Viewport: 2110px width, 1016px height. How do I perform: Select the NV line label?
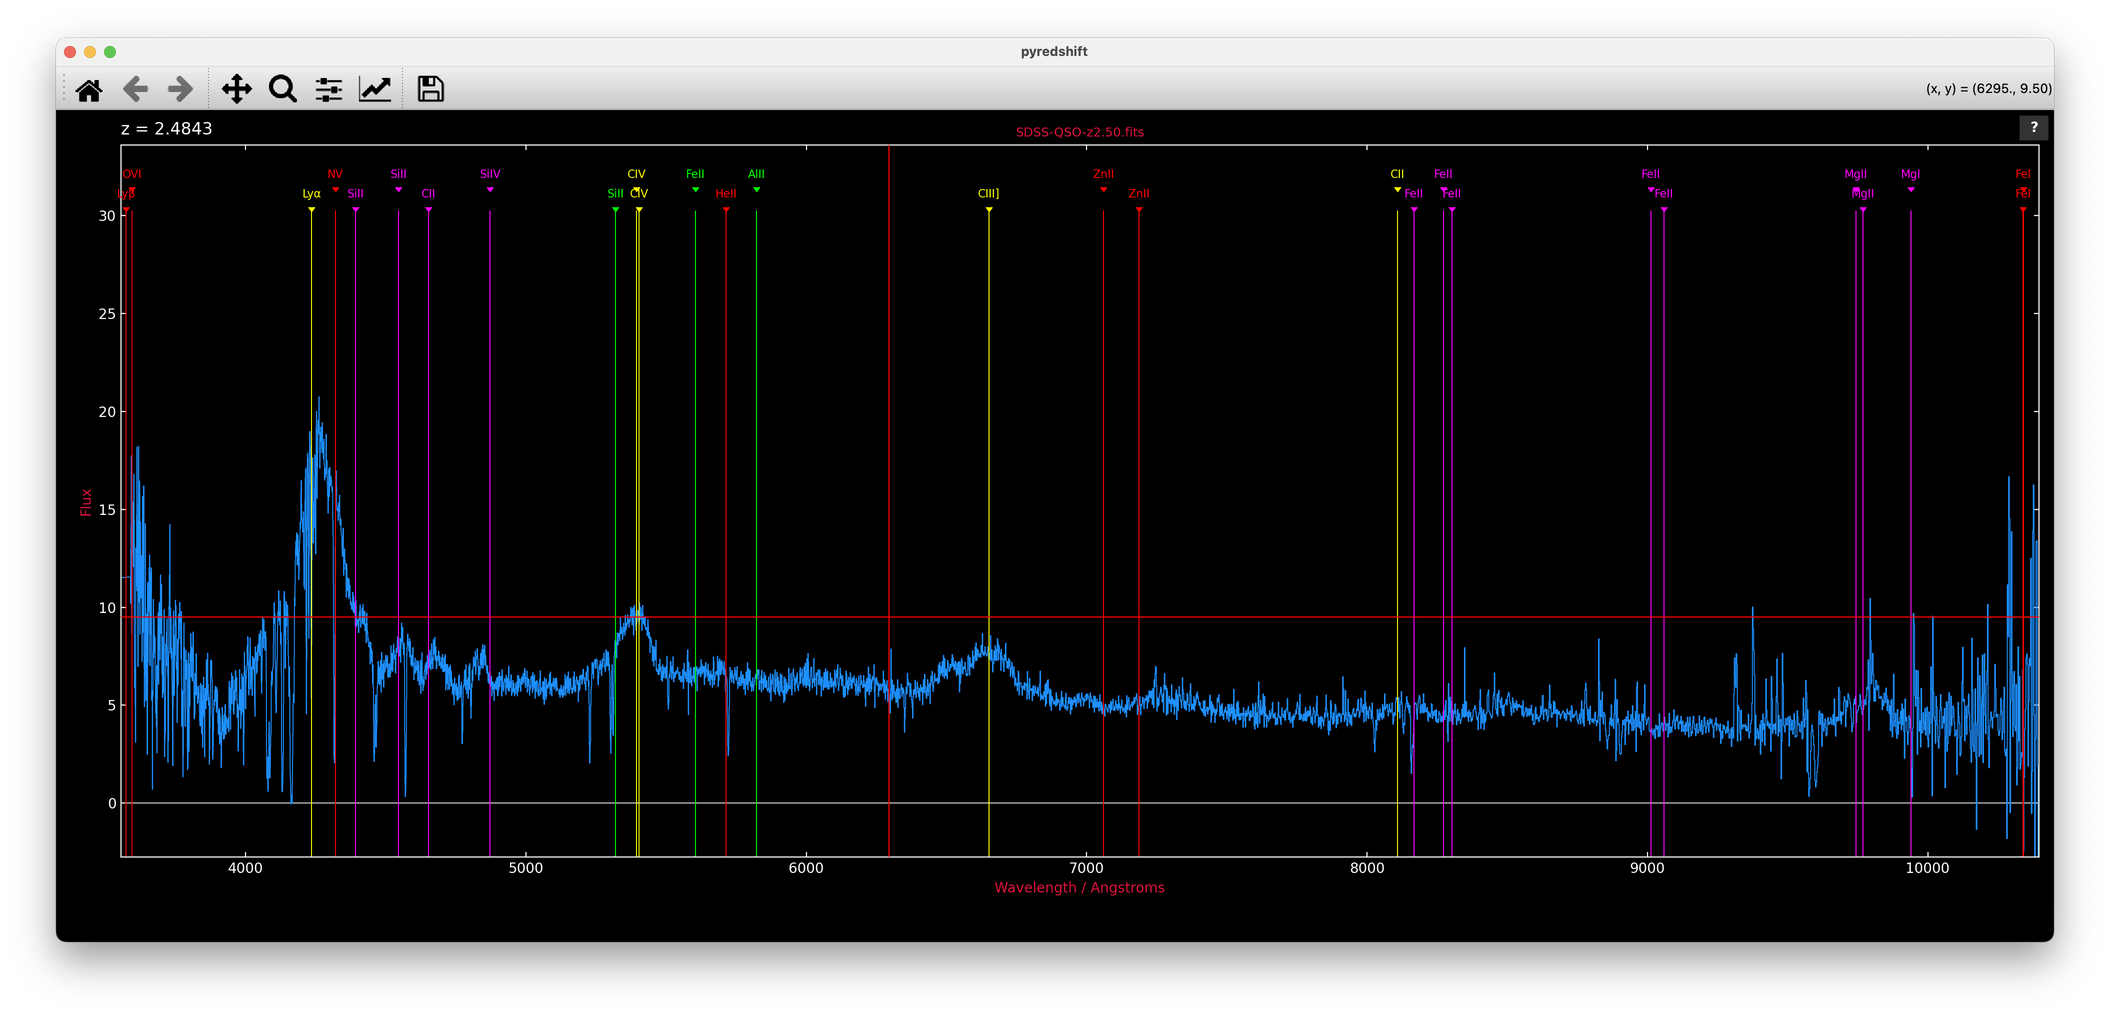click(335, 174)
